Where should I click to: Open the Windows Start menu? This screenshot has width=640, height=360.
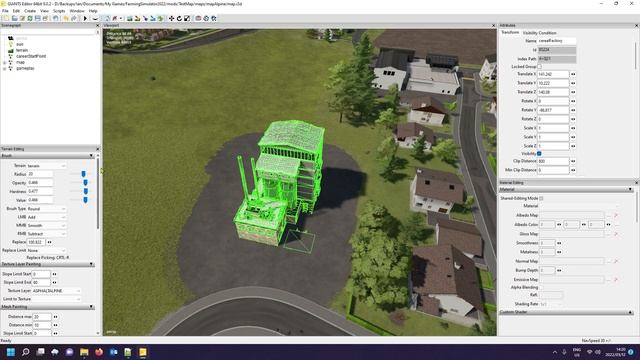(11, 352)
